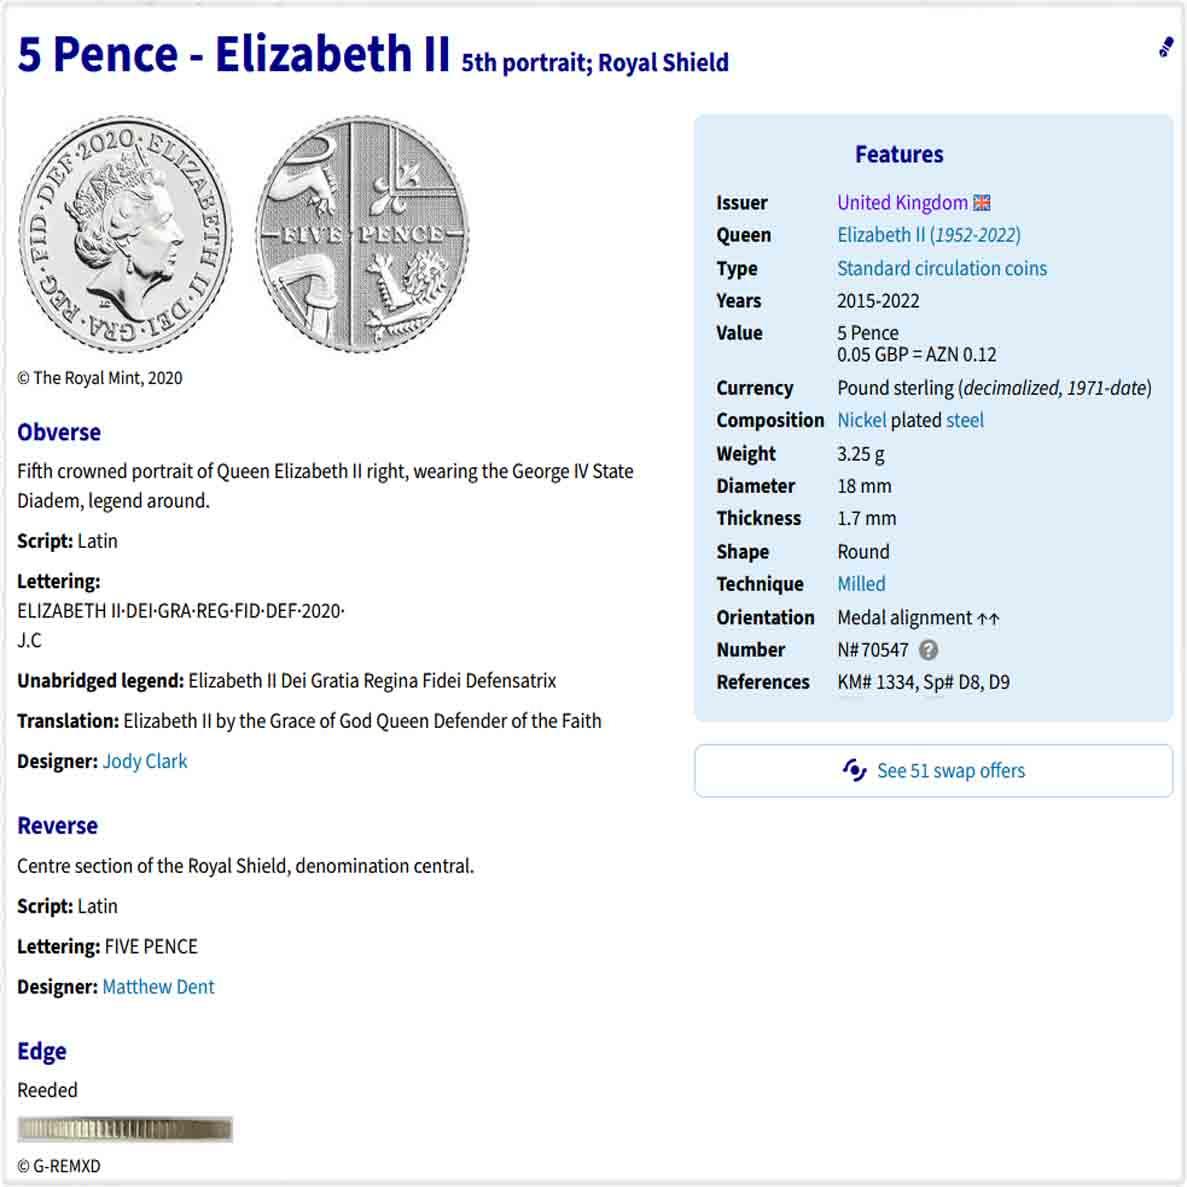Viewport: 1187px width, 1187px height.
Task: Open the obverse coin image
Action: pos(125,234)
